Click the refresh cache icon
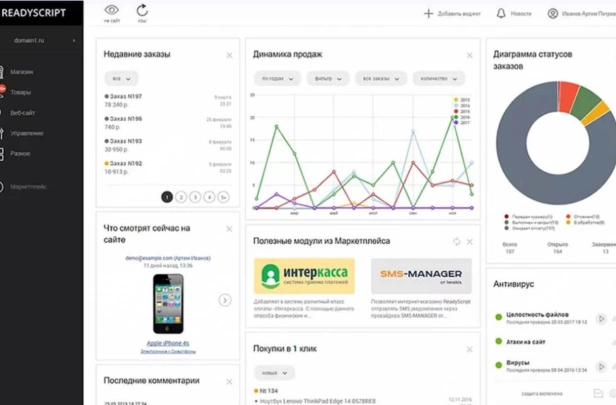The width and height of the screenshot is (616, 405). (142, 10)
